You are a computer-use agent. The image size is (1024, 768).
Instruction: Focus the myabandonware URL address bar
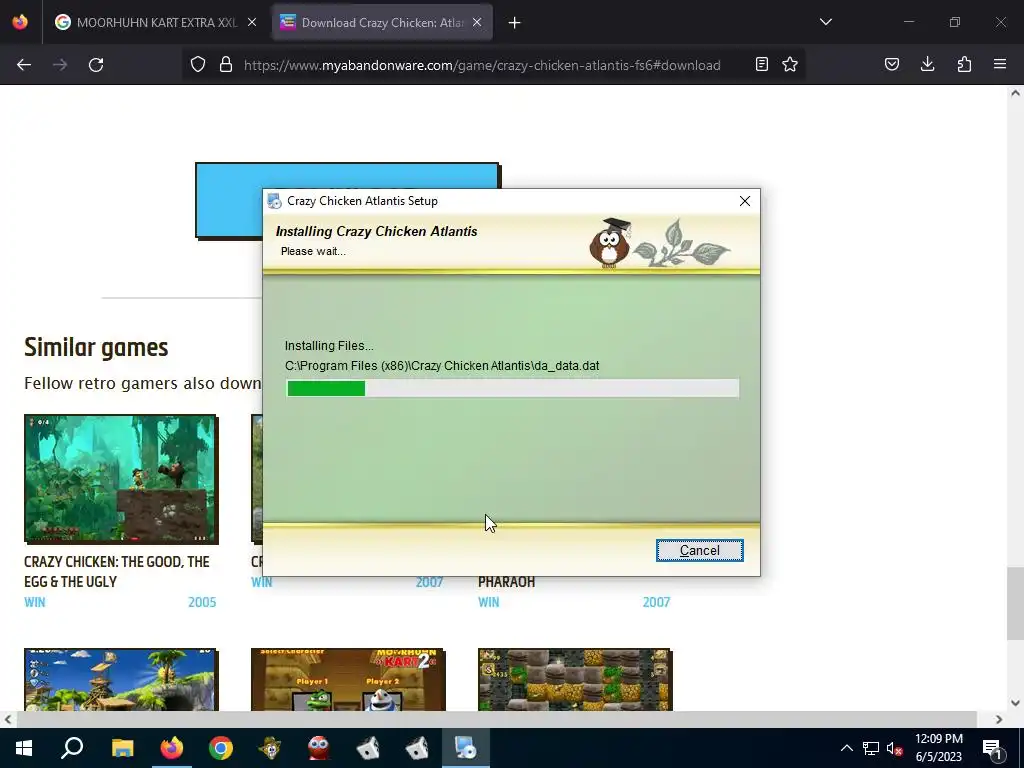482,65
